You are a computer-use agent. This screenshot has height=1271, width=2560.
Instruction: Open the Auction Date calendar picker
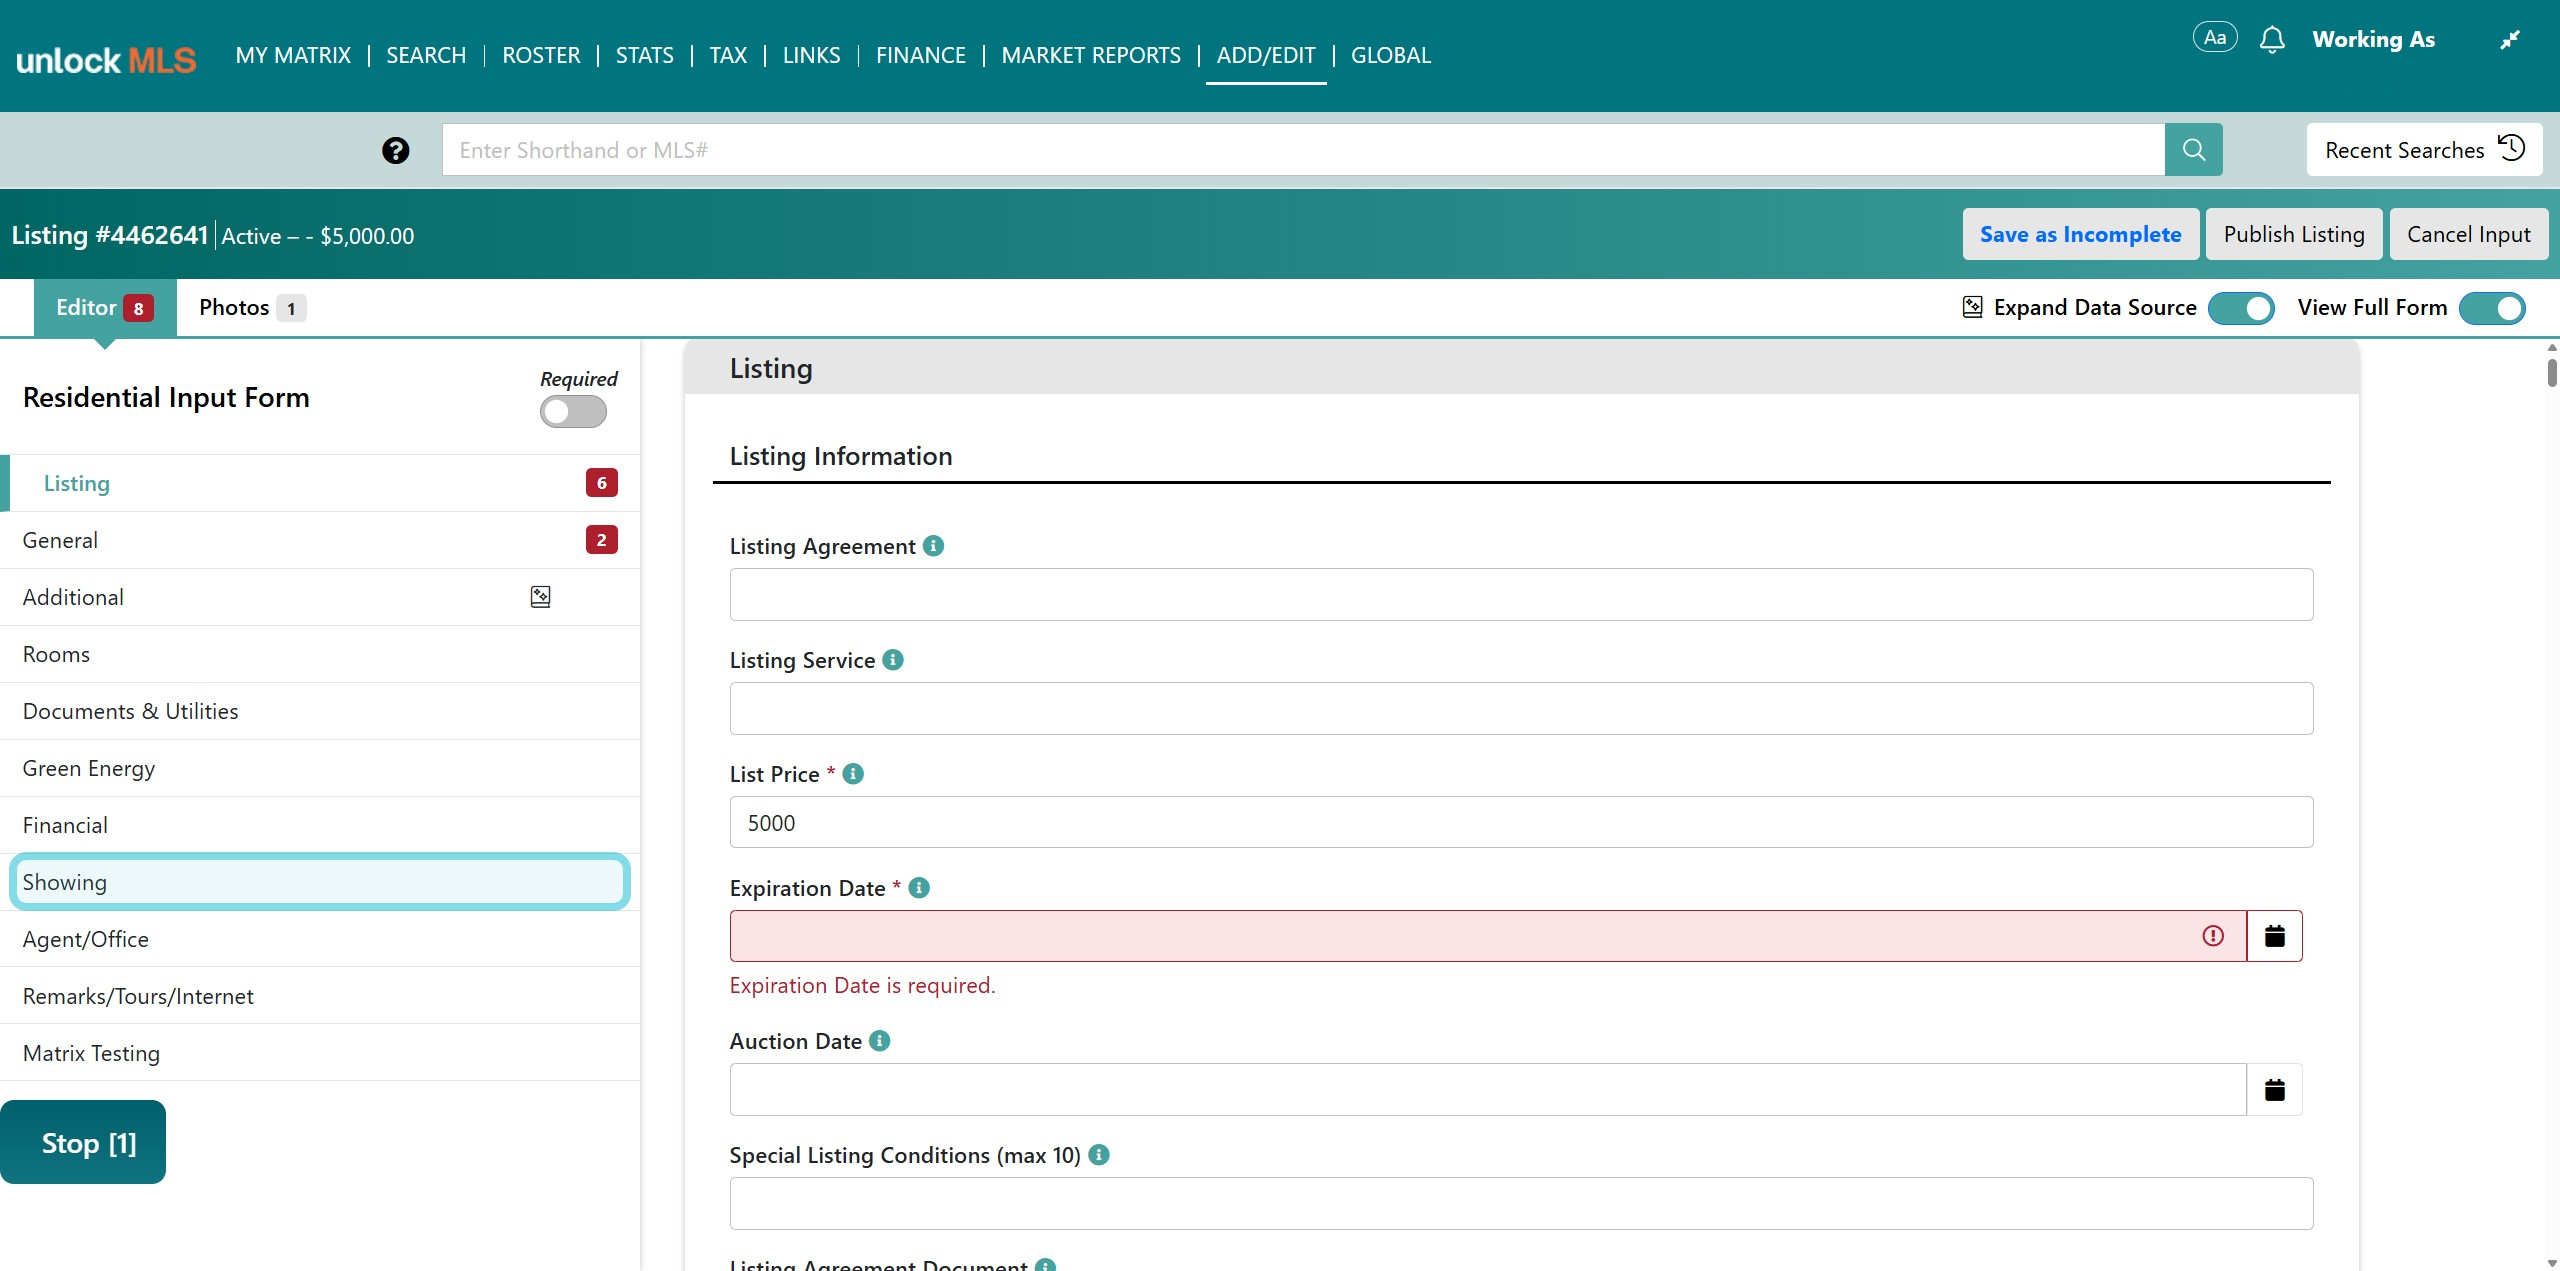point(2275,1089)
